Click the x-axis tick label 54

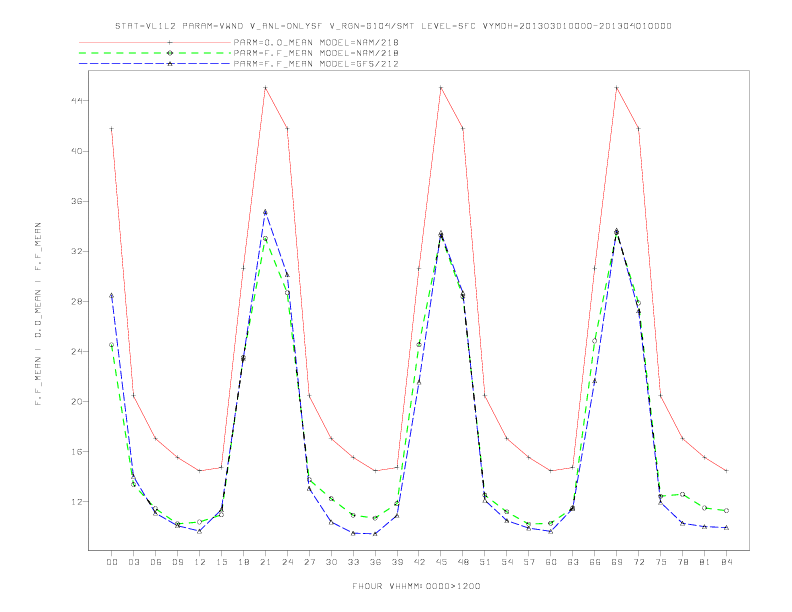coord(507,562)
